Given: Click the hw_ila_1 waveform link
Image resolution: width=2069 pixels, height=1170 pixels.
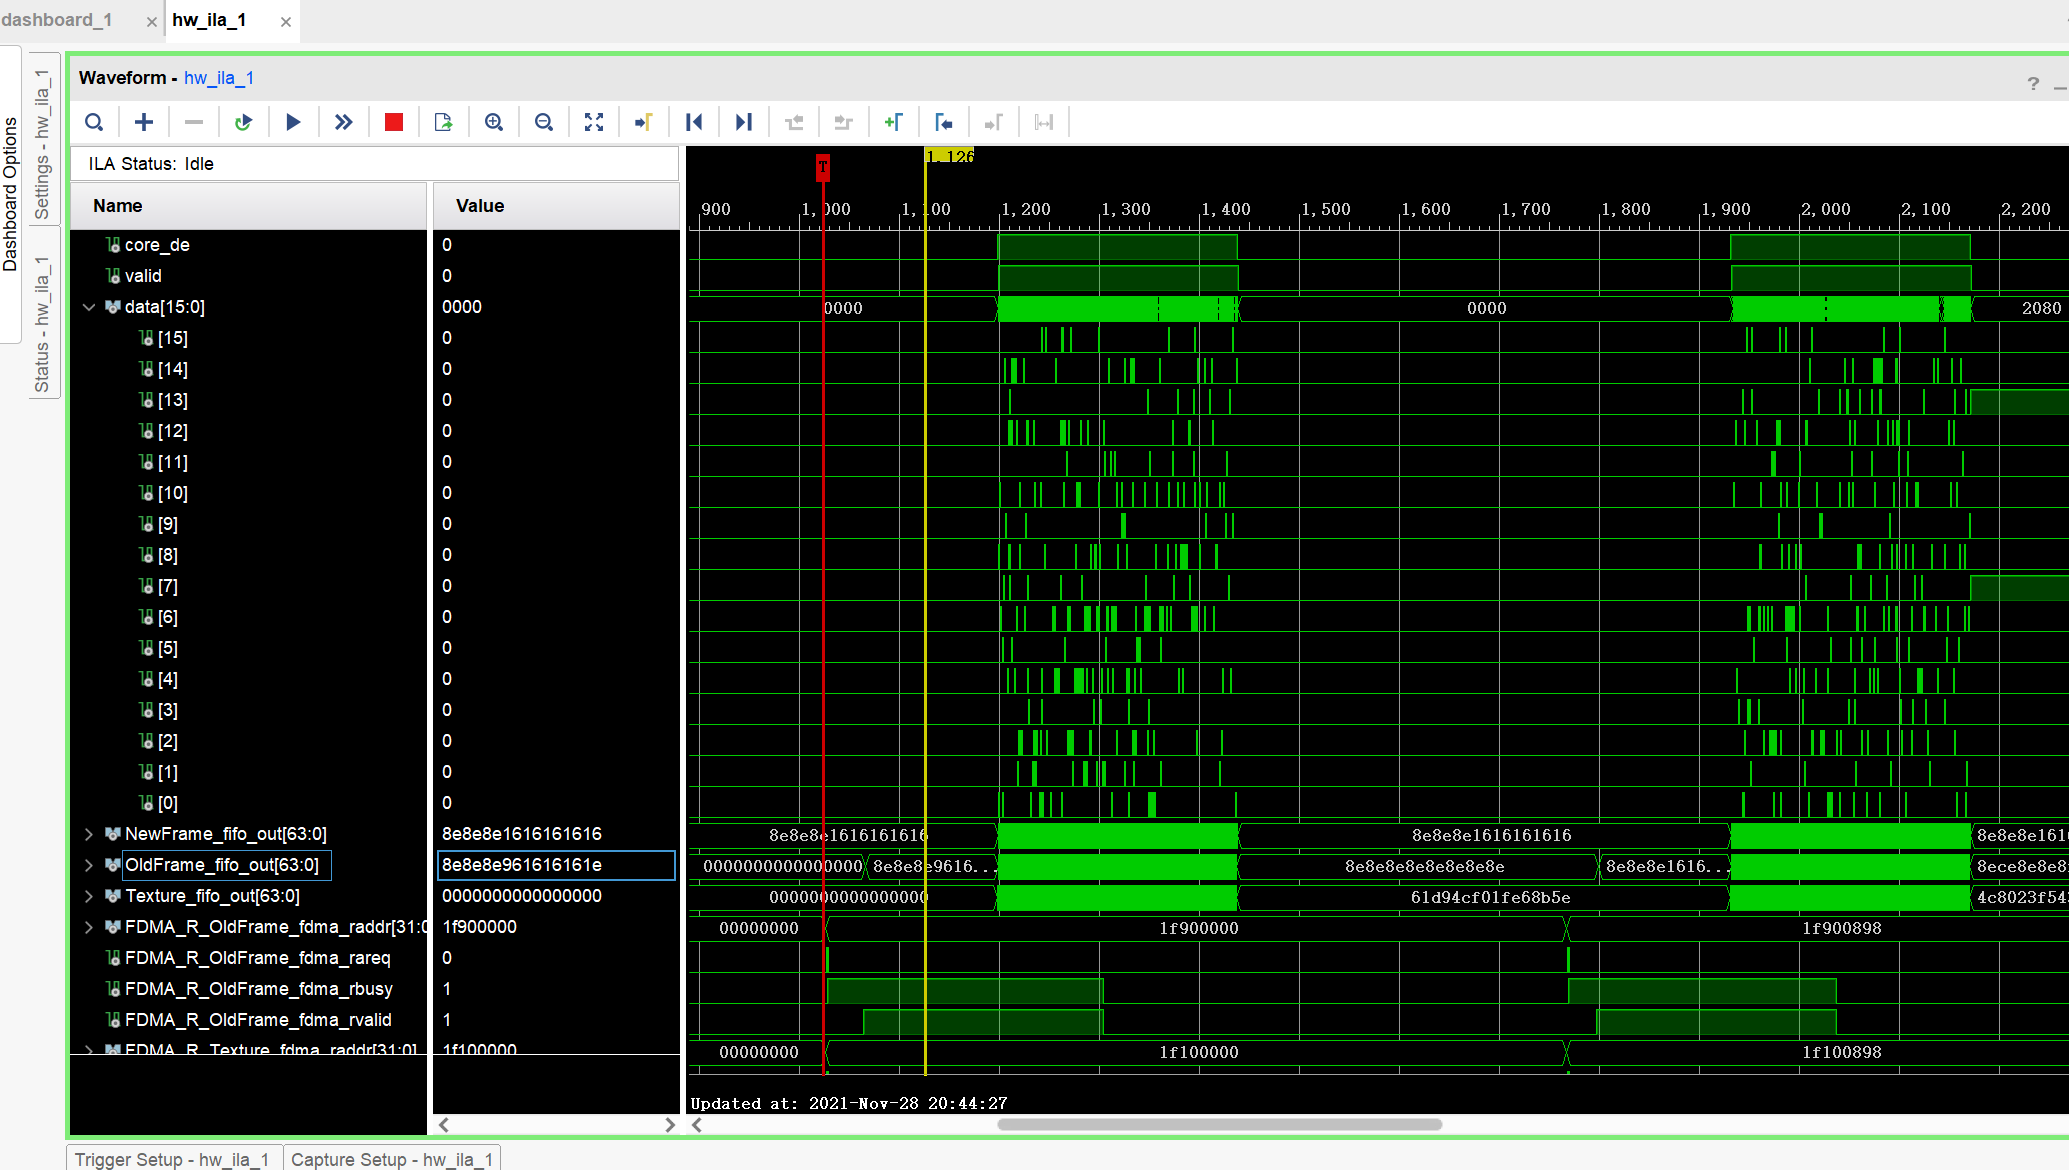Looking at the screenshot, I should click(x=219, y=78).
